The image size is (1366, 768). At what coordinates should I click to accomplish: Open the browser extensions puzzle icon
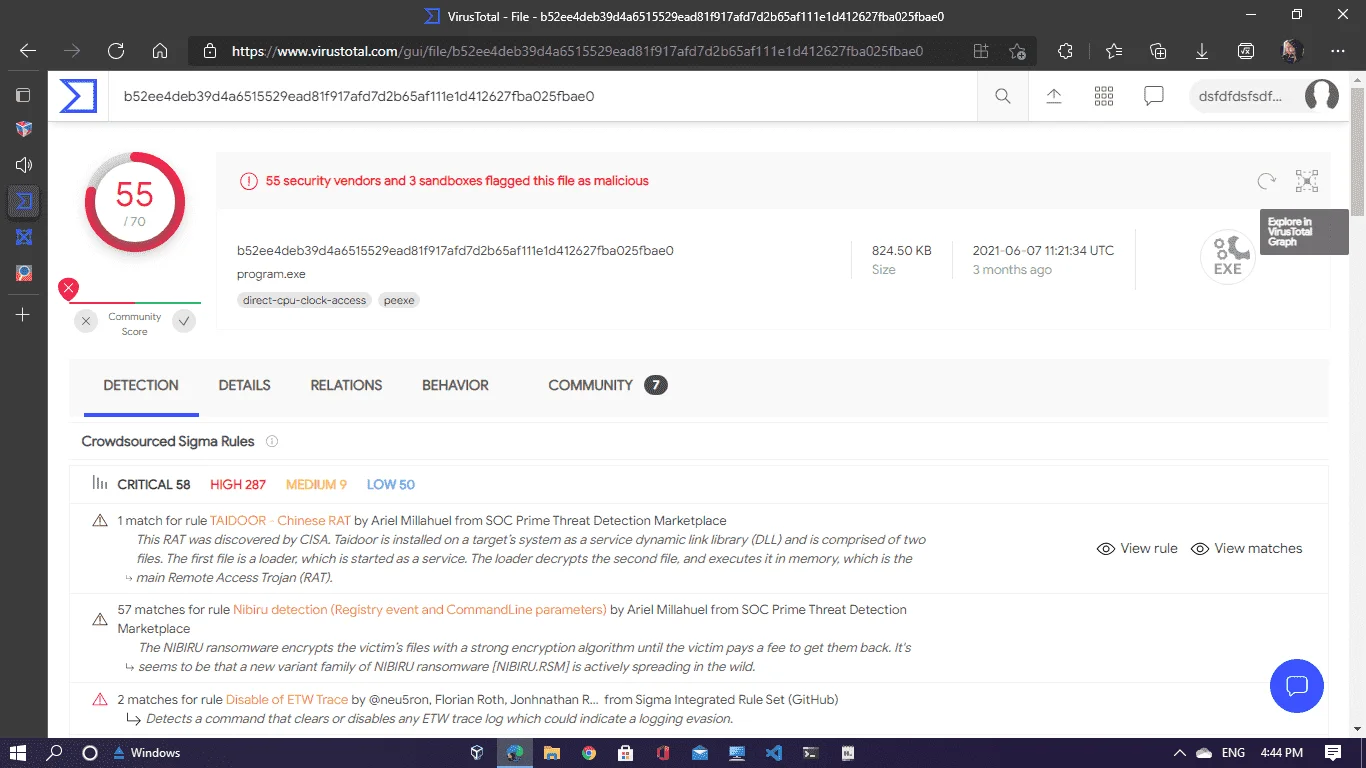pyautogui.click(x=1066, y=51)
